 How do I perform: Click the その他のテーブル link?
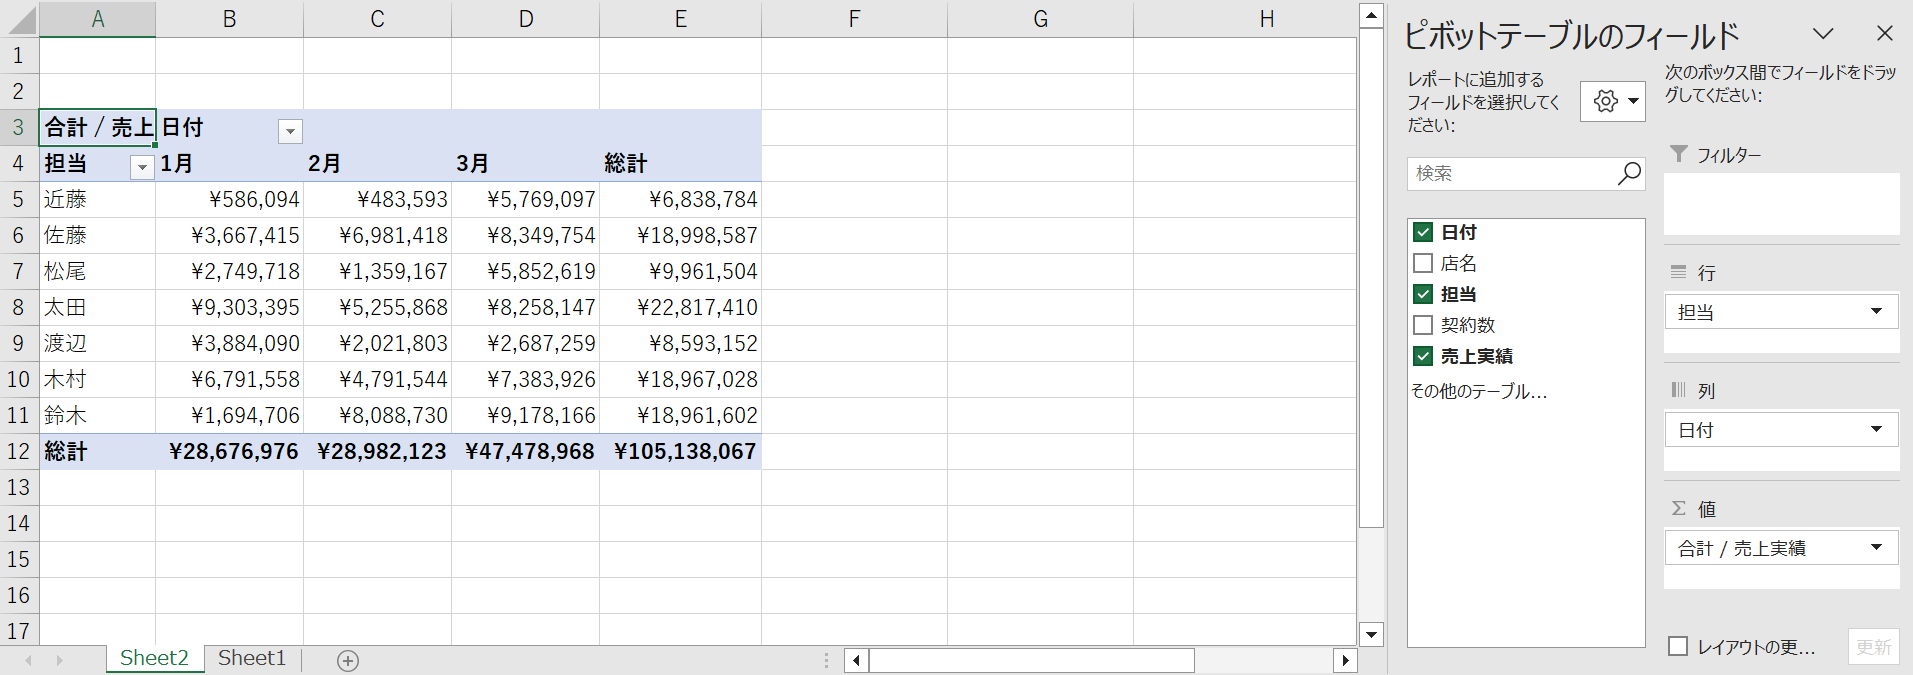click(1478, 391)
